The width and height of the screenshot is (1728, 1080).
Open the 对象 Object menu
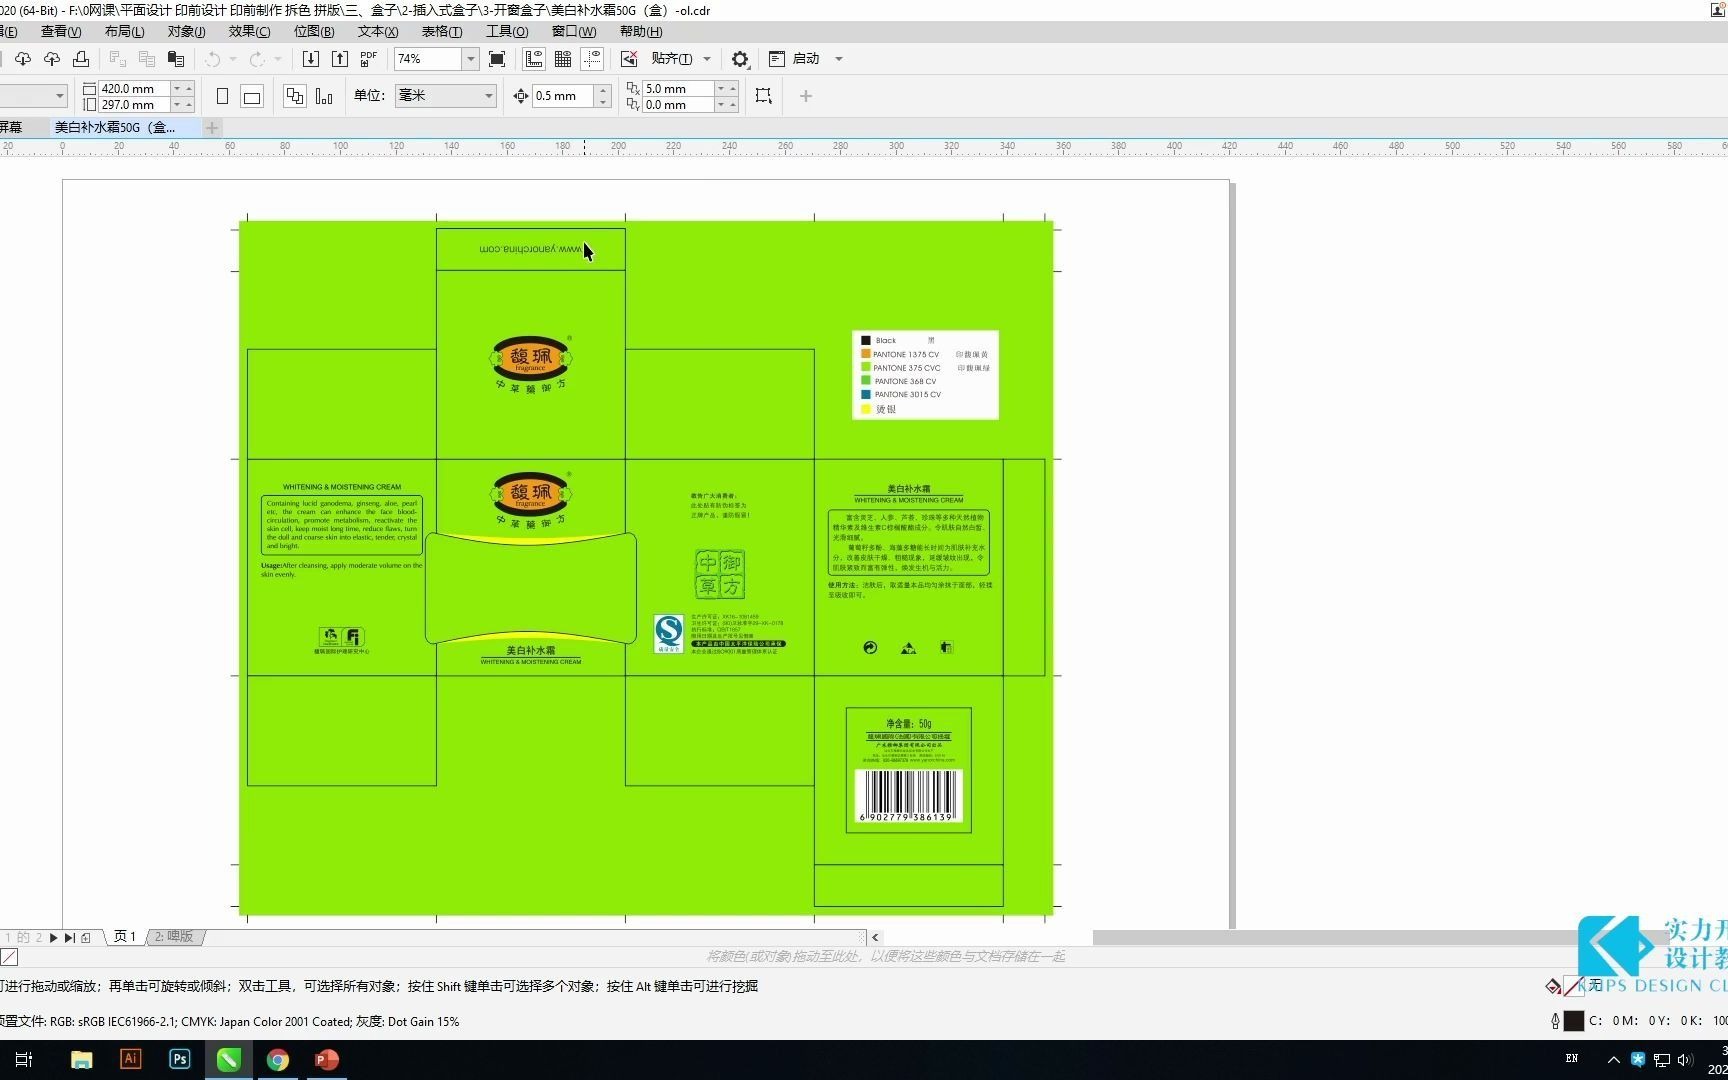click(186, 31)
